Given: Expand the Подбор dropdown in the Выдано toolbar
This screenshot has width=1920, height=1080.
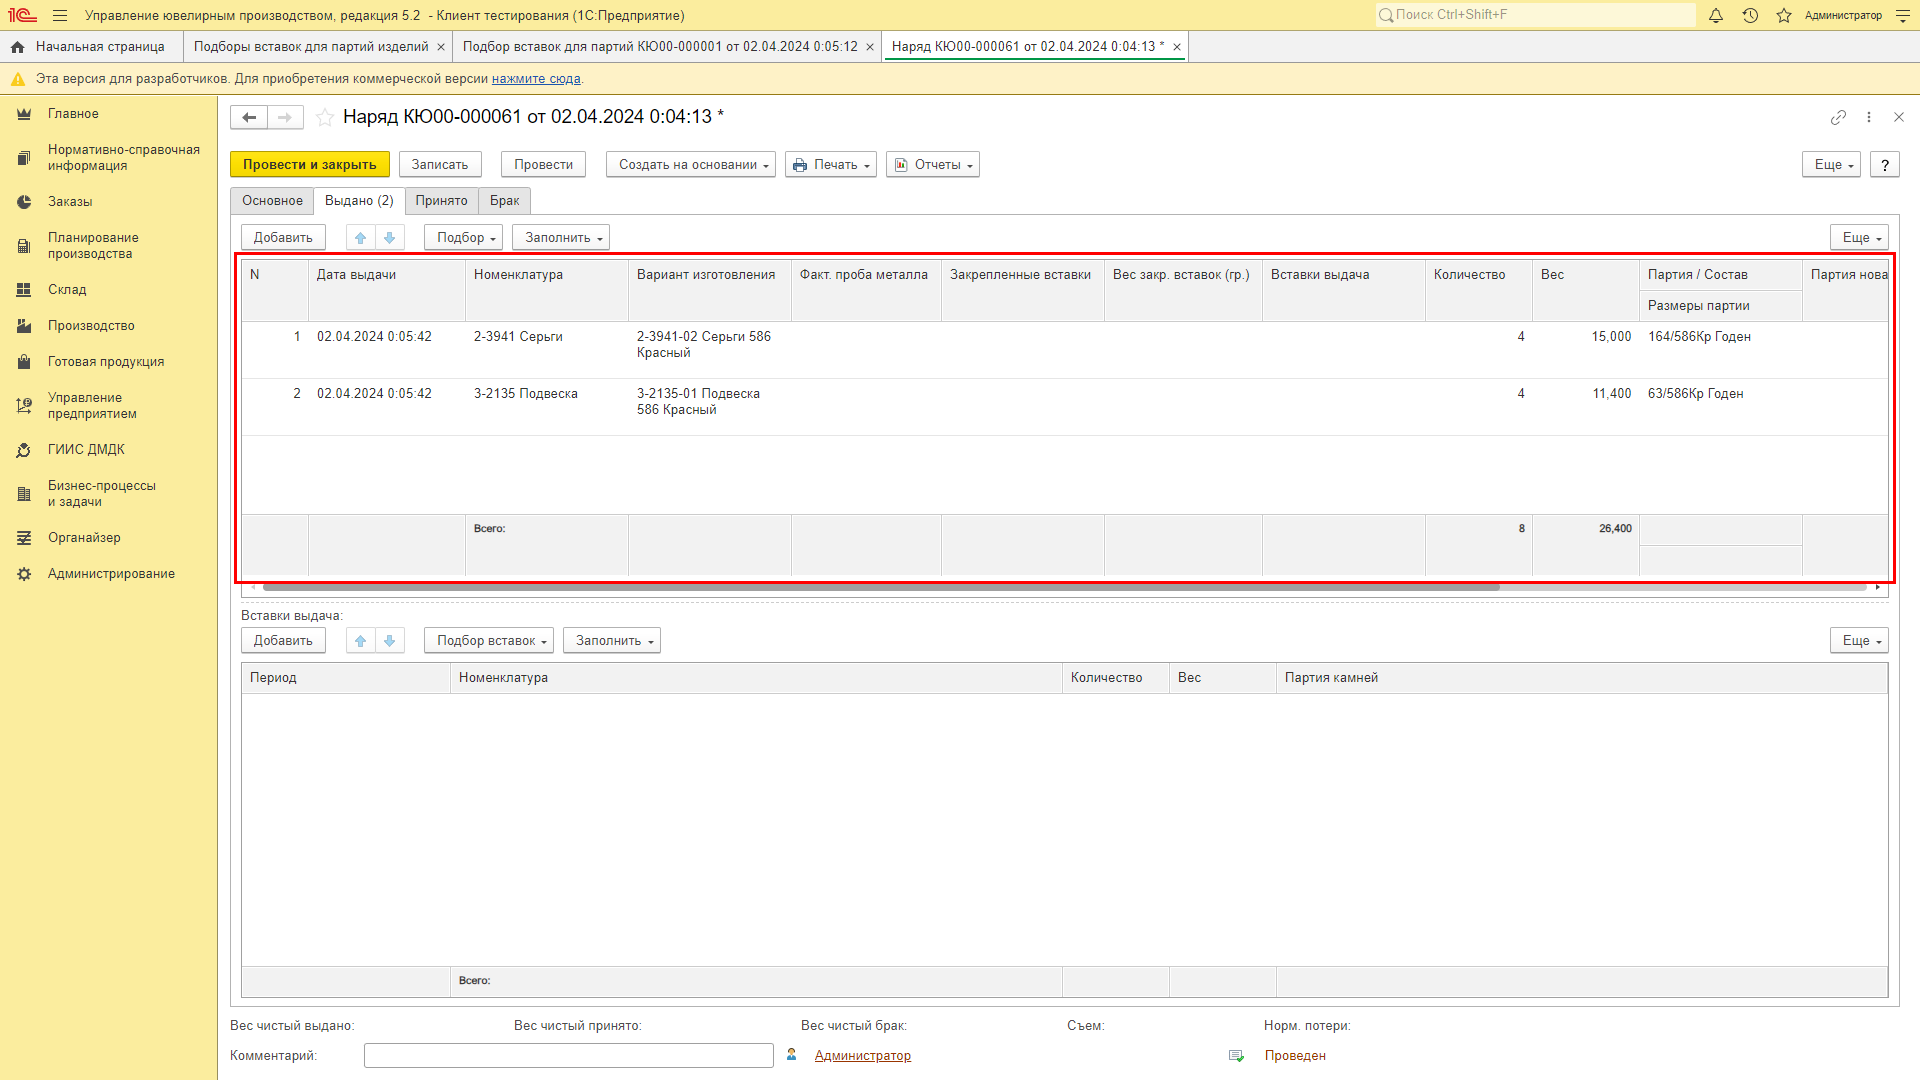Looking at the screenshot, I should [x=463, y=237].
